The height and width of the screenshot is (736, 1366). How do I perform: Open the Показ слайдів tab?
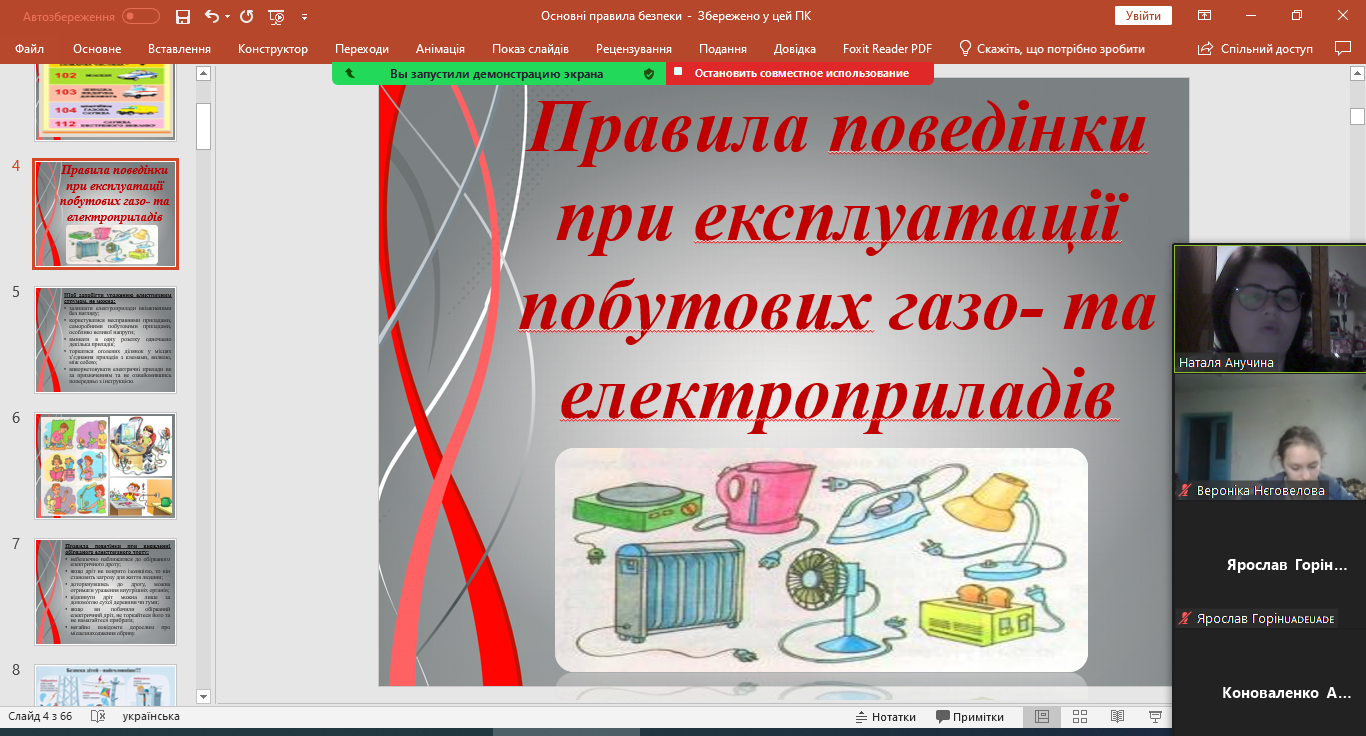click(x=530, y=48)
